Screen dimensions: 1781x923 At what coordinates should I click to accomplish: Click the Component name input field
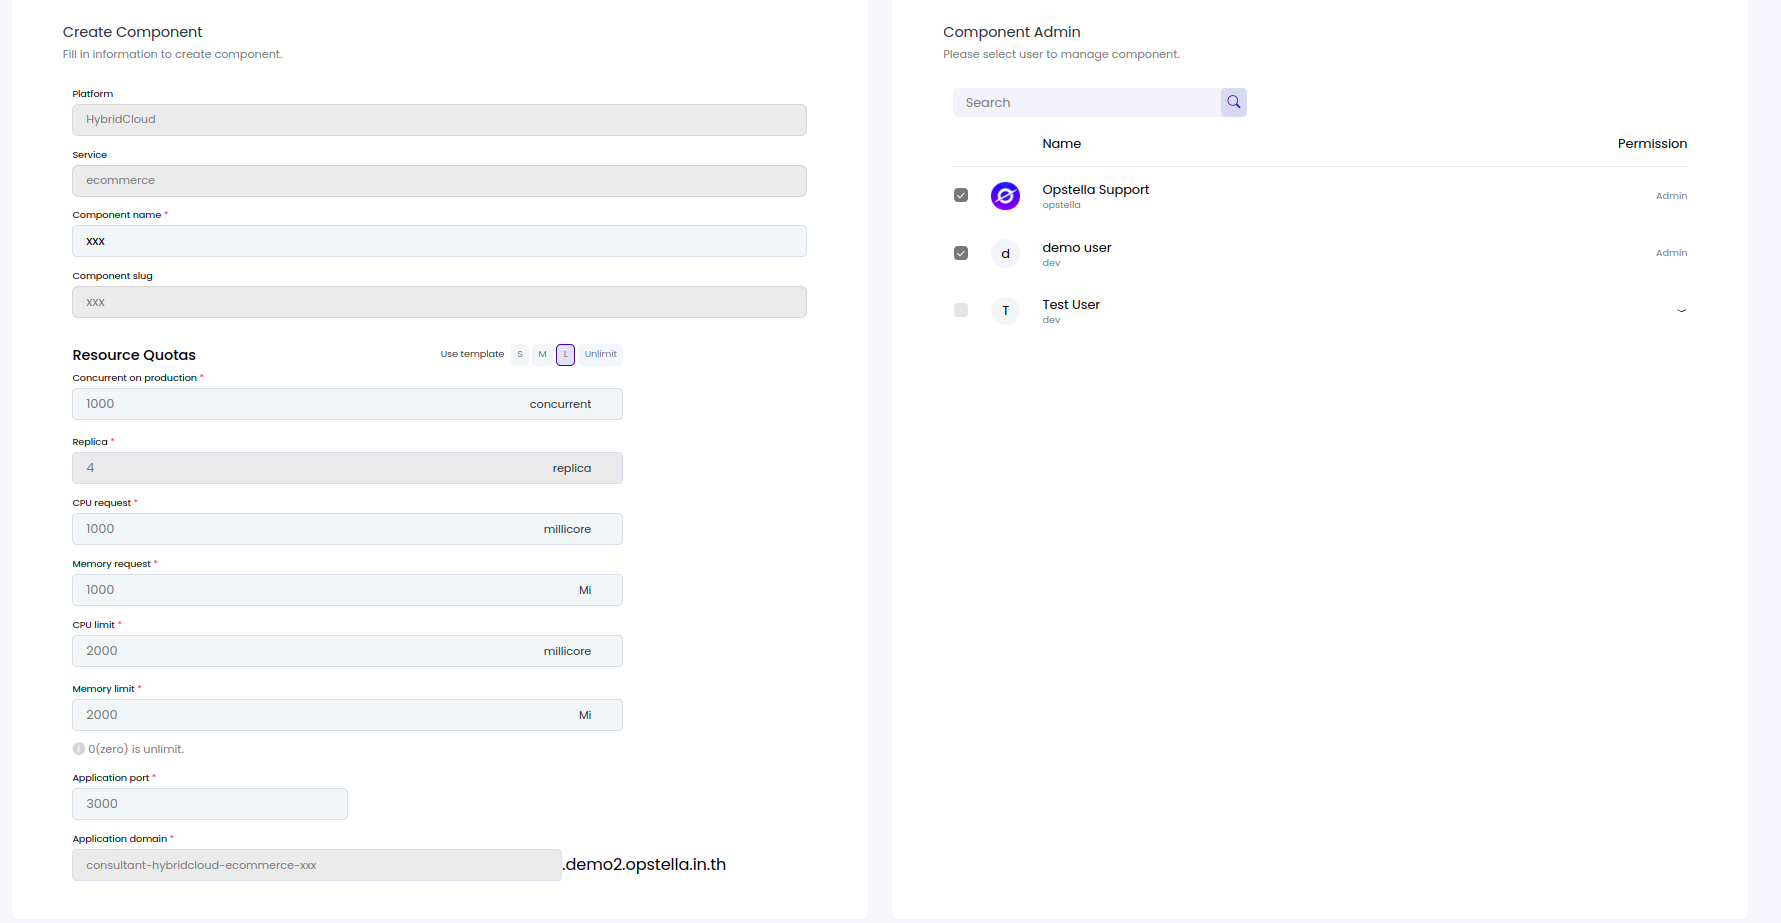439,241
